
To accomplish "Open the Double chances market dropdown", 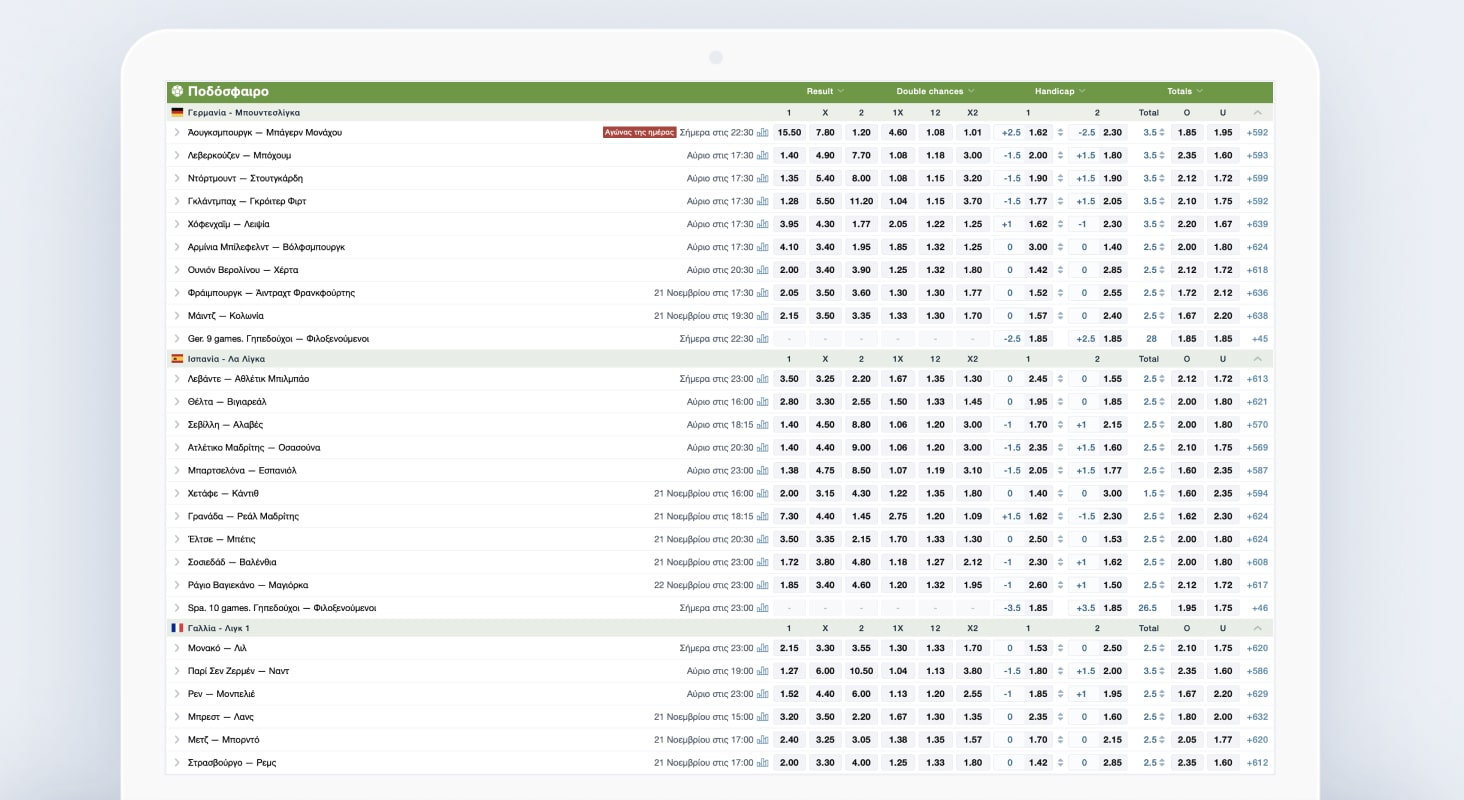I will pos(935,91).
